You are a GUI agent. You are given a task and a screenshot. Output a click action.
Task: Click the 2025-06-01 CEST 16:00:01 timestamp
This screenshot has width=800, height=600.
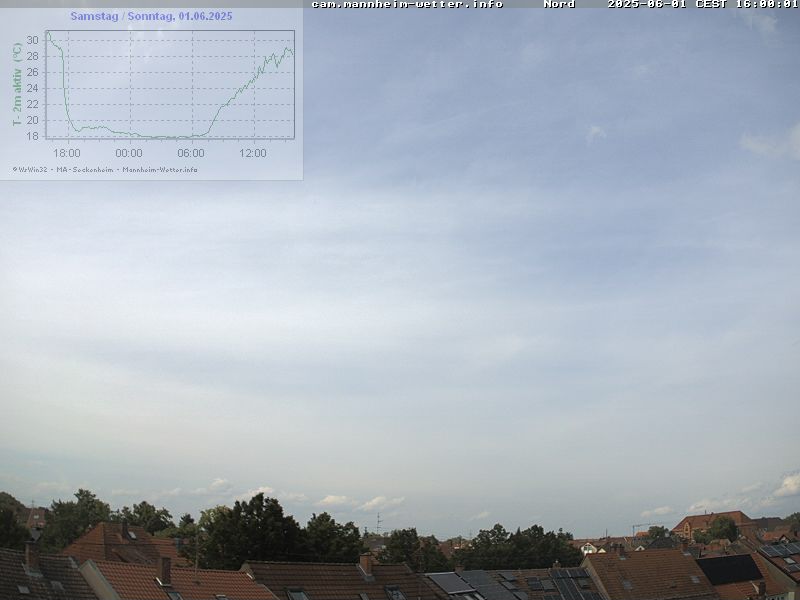[702, 4]
